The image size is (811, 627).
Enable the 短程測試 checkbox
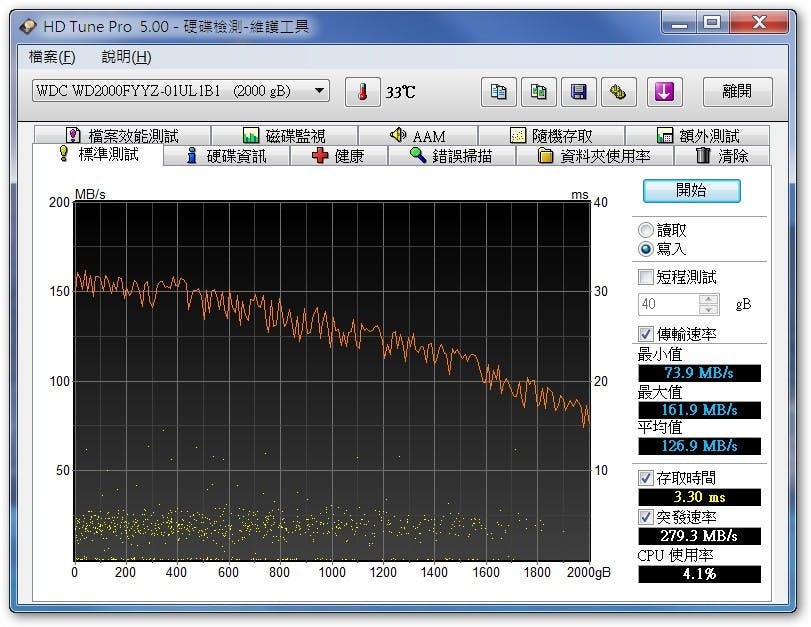click(x=646, y=277)
